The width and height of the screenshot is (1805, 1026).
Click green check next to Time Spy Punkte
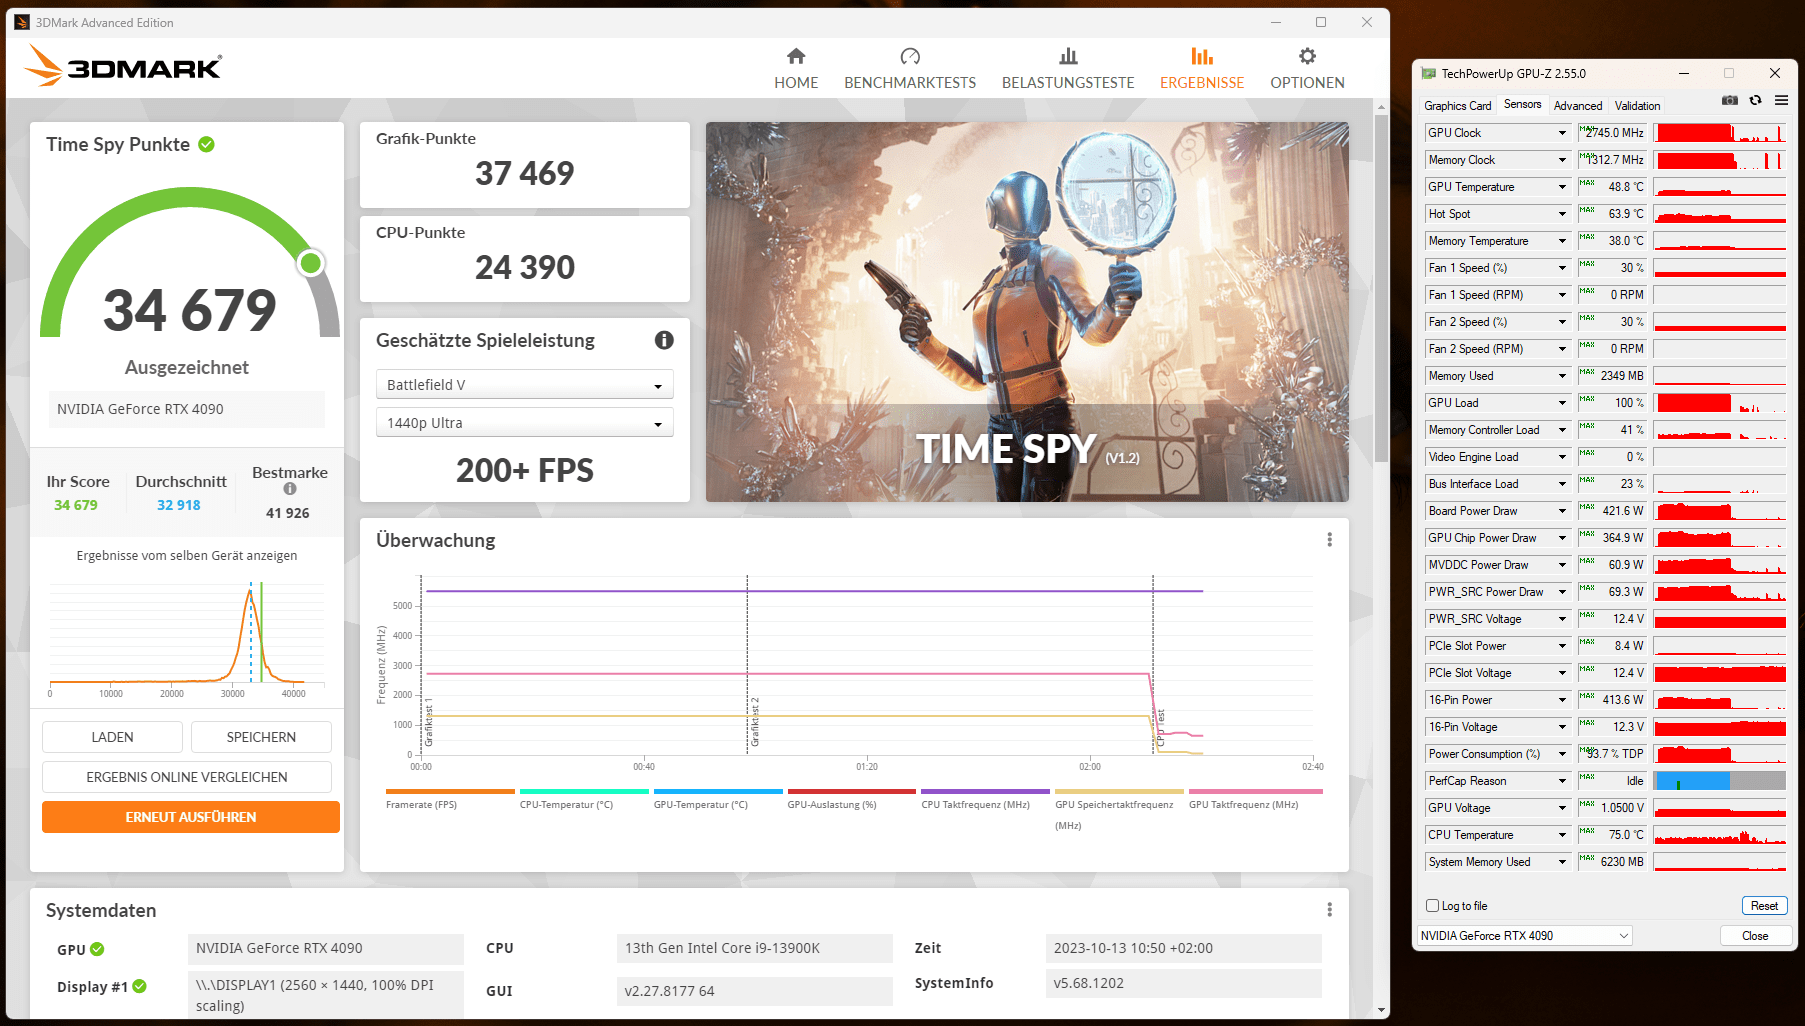(x=207, y=144)
